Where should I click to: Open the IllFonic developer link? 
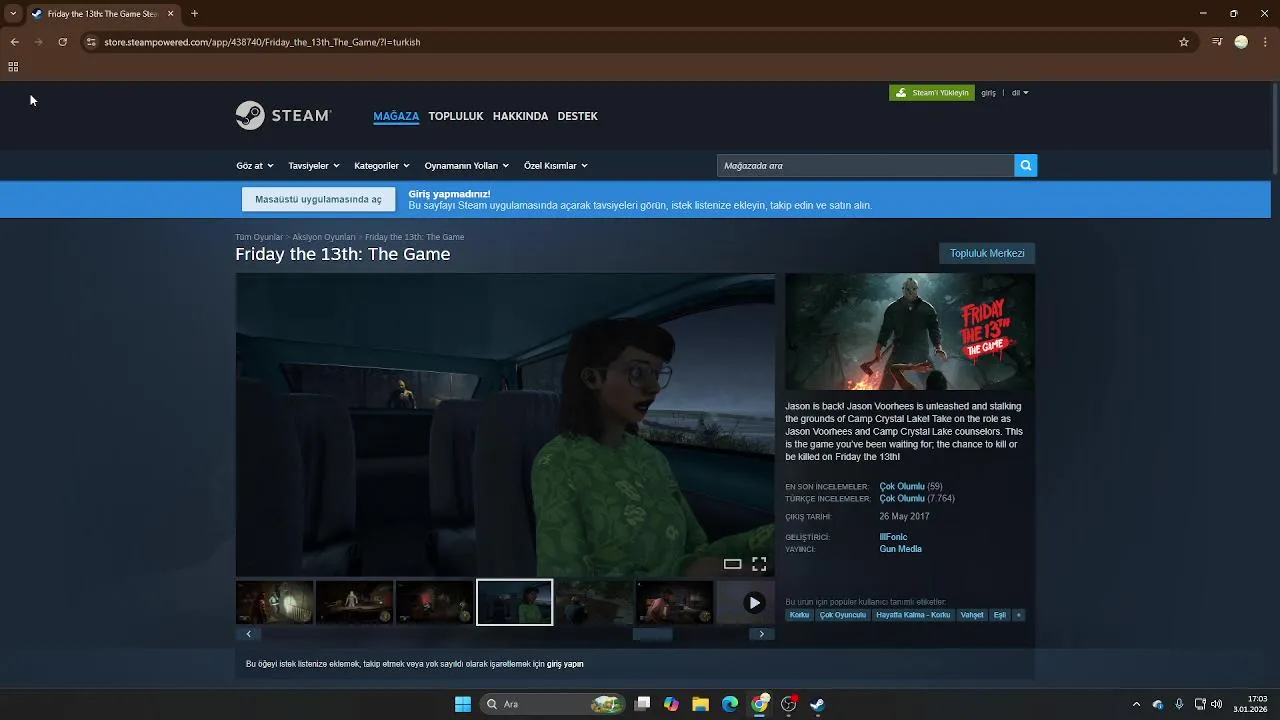click(x=893, y=537)
